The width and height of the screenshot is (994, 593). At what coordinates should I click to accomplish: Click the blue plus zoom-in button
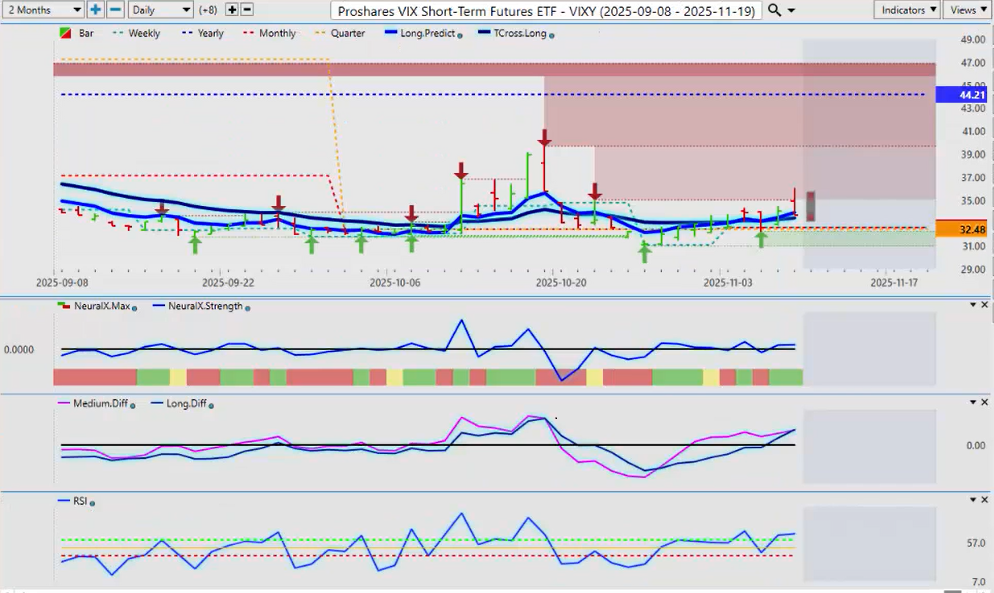pyautogui.click(x=95, y=9)
